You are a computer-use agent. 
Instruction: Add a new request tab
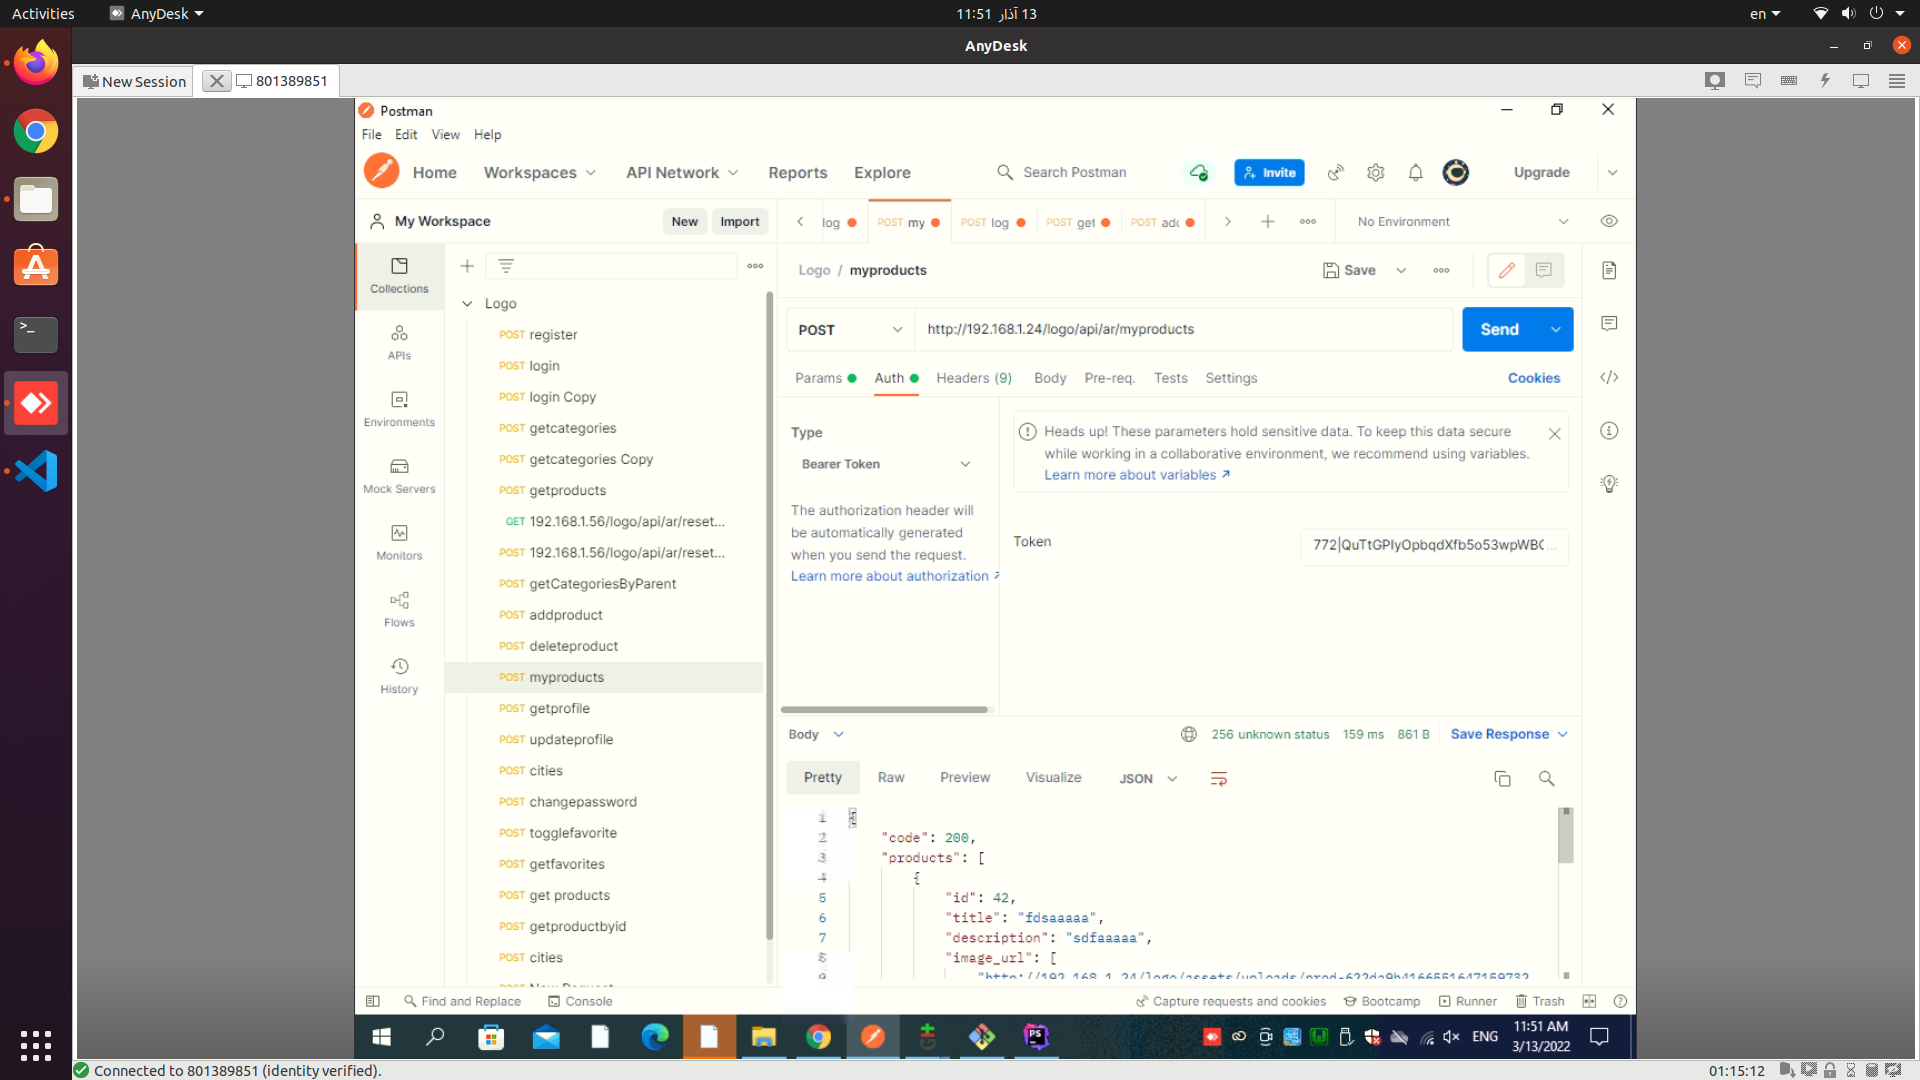point(1268,222)
